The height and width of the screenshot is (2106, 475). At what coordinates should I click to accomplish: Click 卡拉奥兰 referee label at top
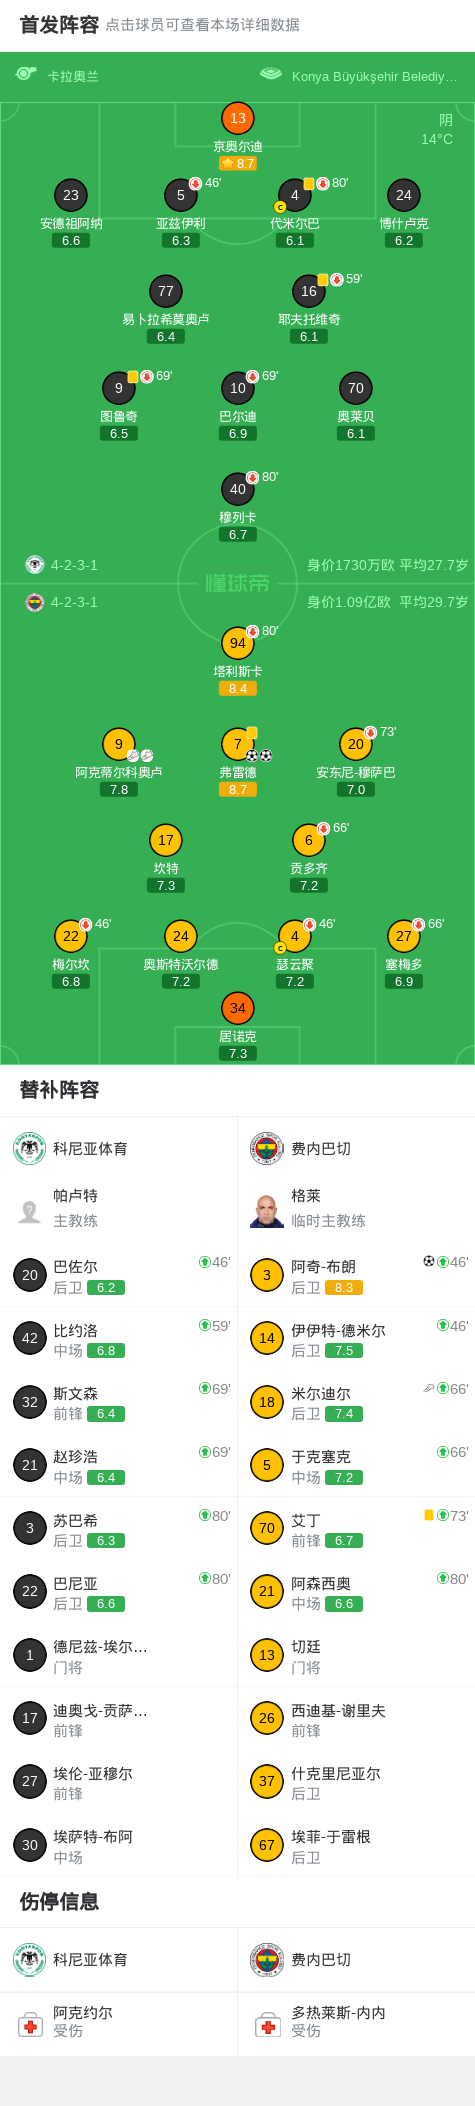pos(73,76)
